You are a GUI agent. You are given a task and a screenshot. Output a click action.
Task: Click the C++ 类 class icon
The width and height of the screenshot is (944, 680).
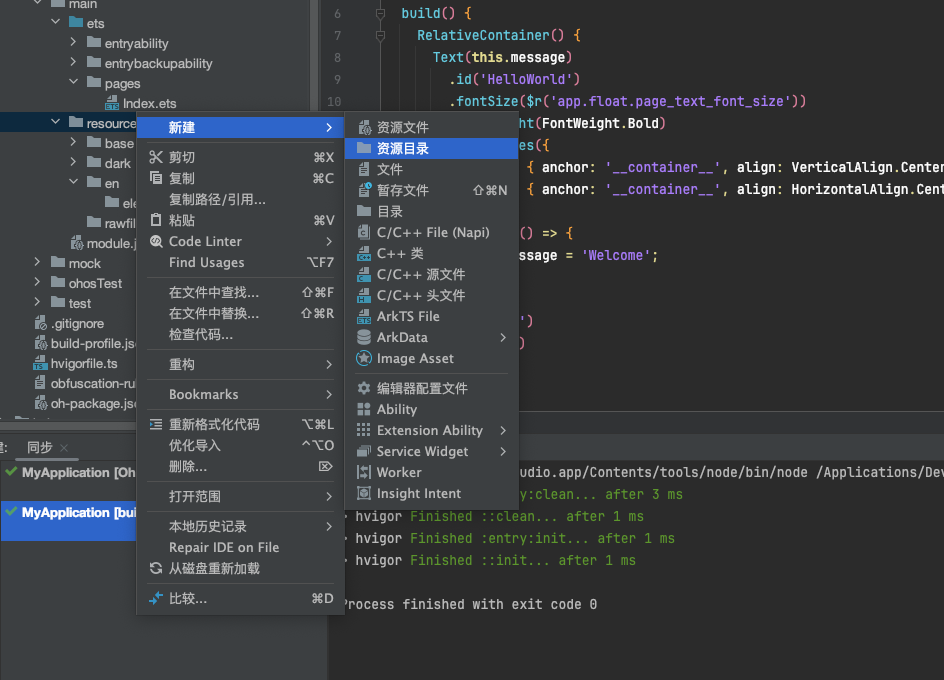click(x=364, y=253)
